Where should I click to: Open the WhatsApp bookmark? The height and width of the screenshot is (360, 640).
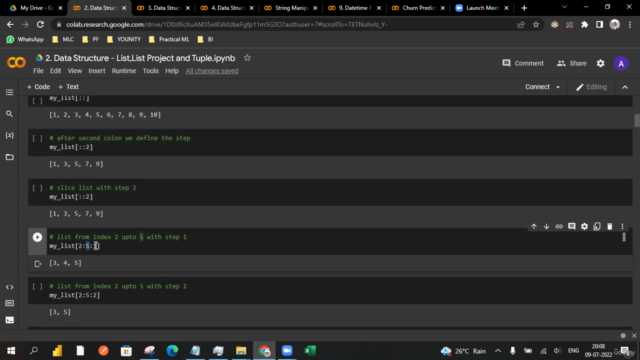point(25,39)
